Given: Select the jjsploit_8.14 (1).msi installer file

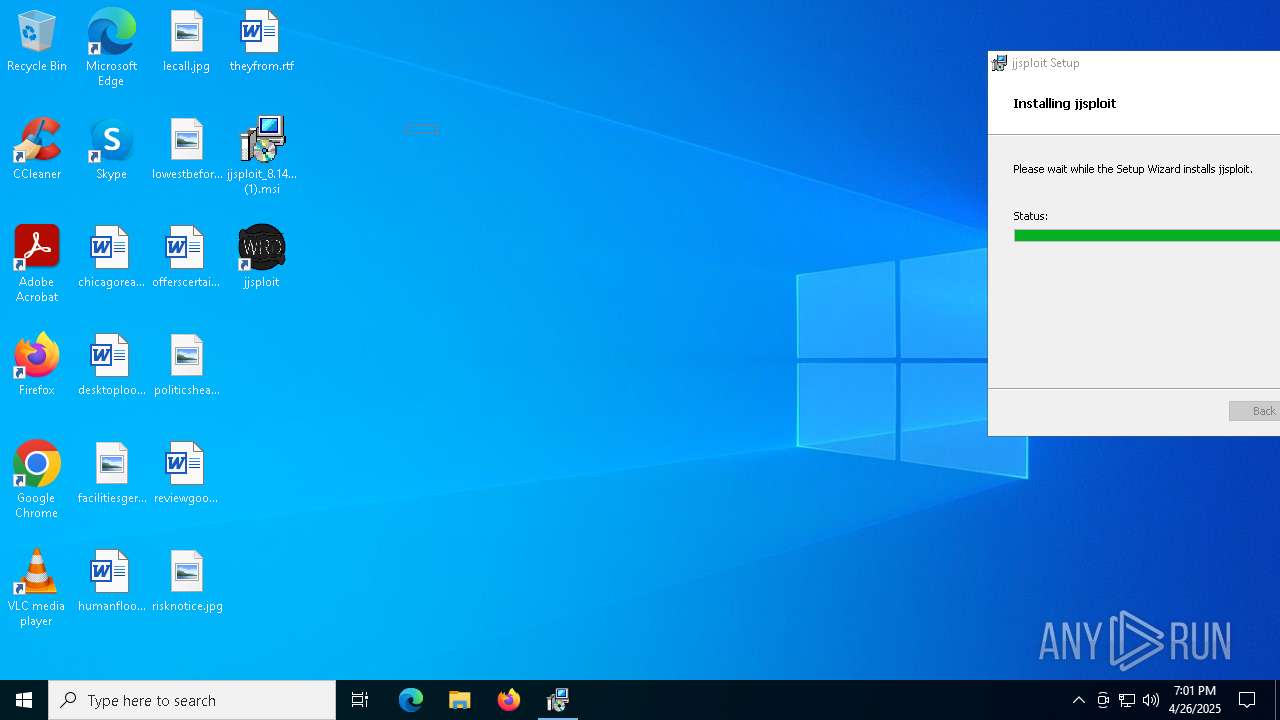Looking at the screenshot, I should (261, 156).
